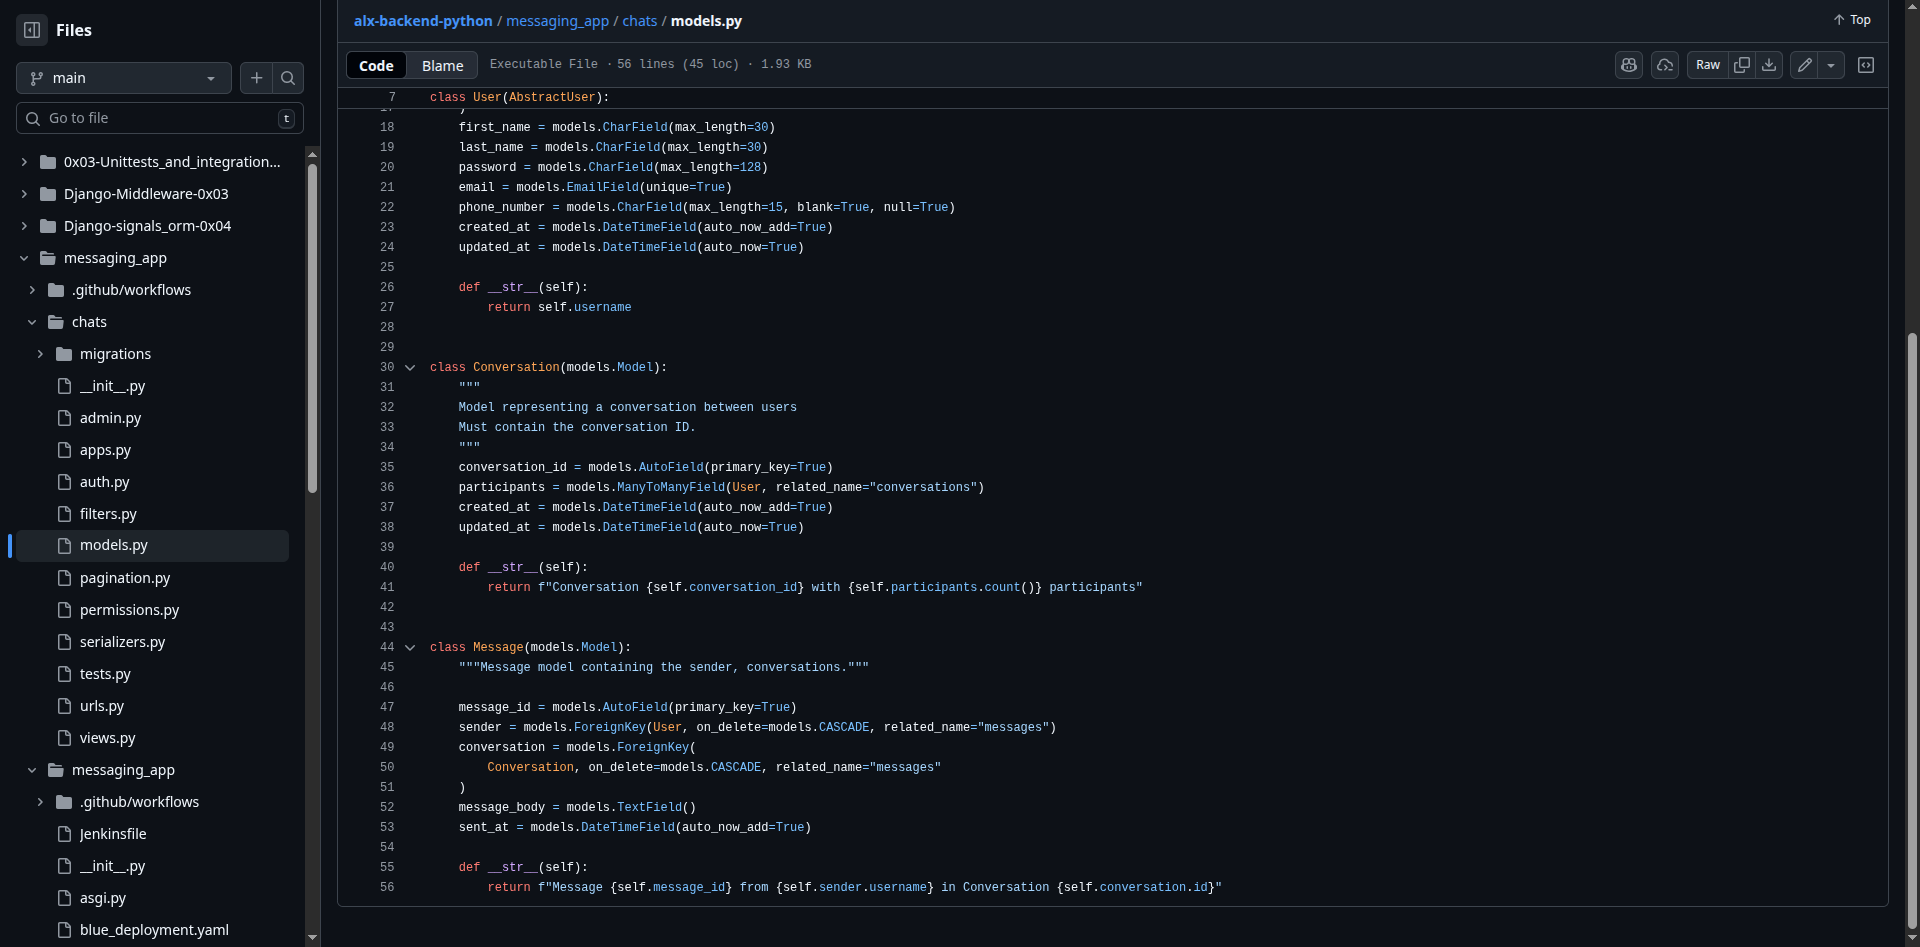Select the Code tab
This screenshot has width=1920, height=947.
coord(376,65)
